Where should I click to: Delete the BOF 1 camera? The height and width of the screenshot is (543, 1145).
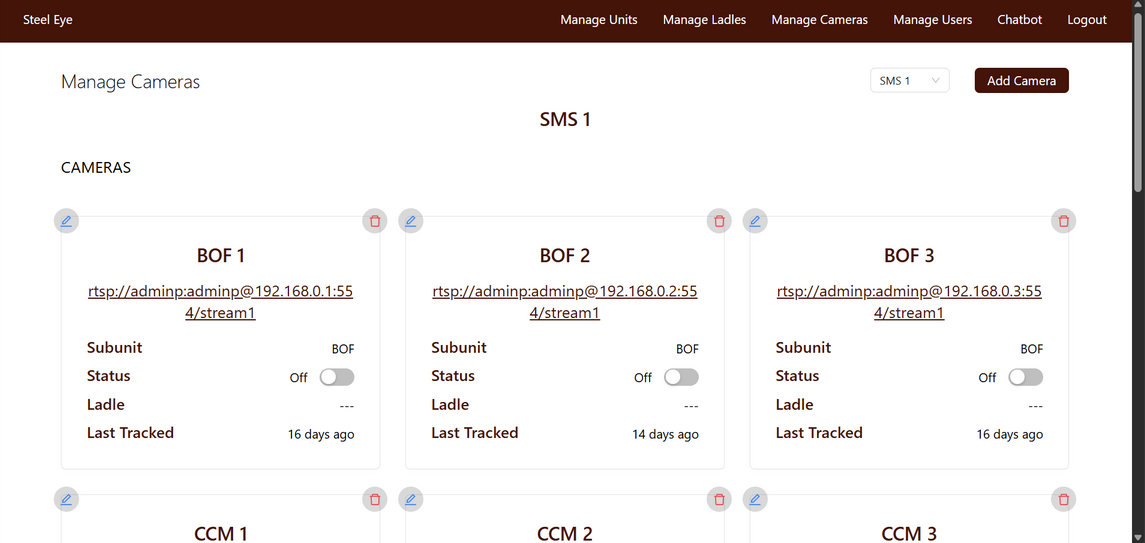pos(375,221)
